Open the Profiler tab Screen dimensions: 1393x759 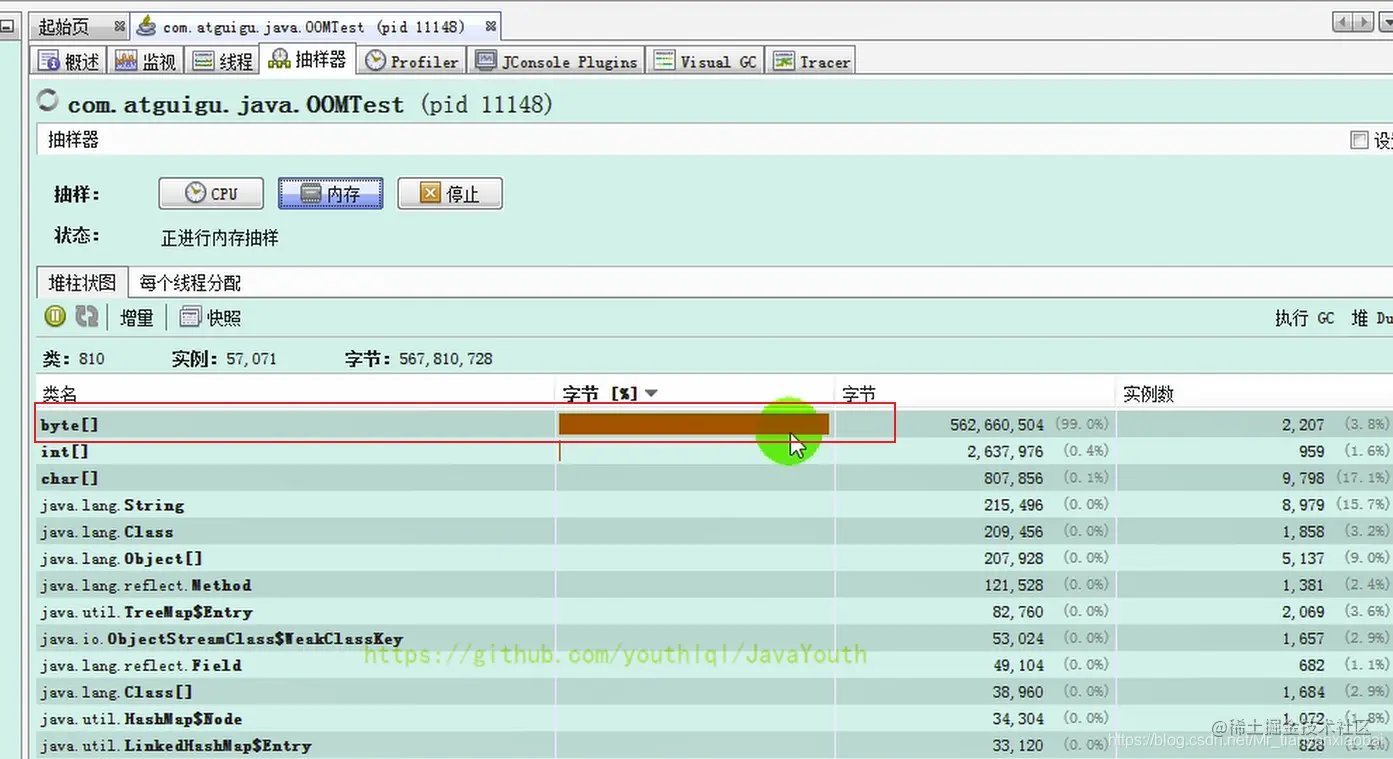click(412, 61)
